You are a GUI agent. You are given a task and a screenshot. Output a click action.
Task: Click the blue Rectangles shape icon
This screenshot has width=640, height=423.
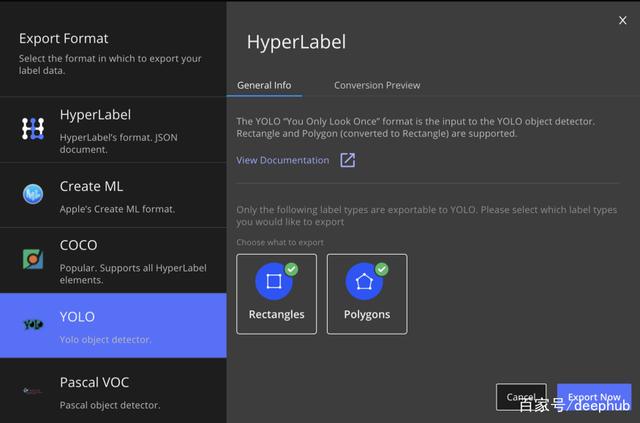[273, 281]
